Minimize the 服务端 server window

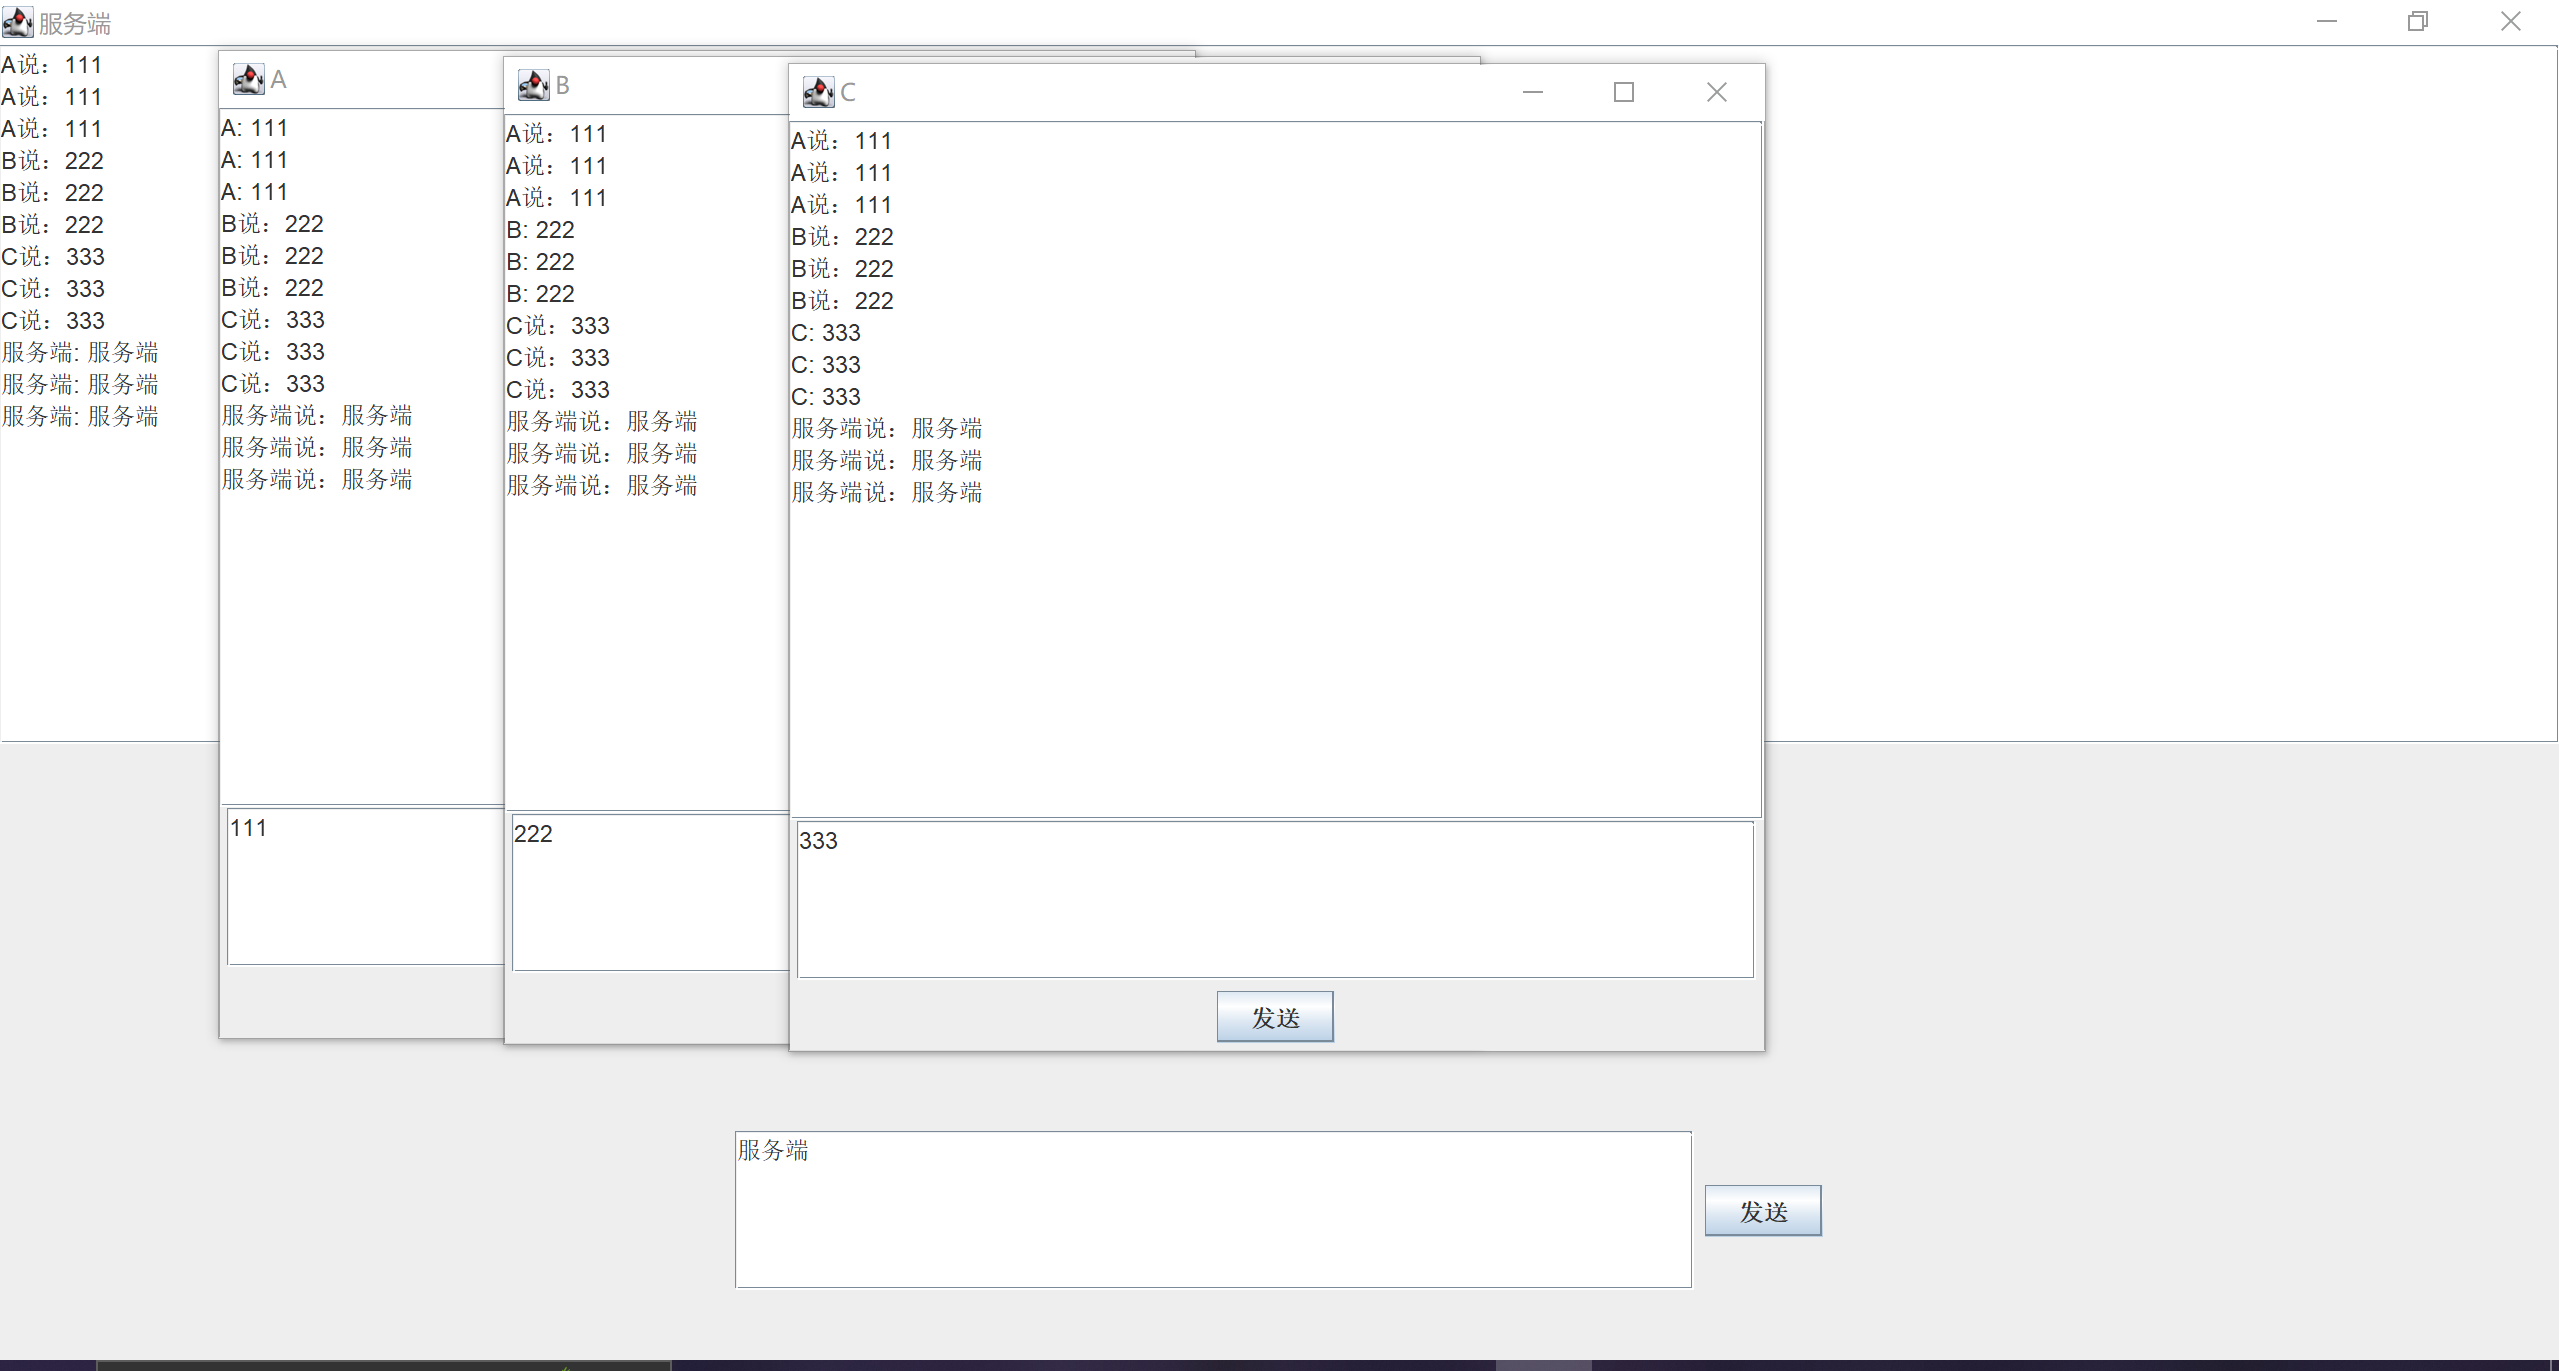click(2326, 21)
